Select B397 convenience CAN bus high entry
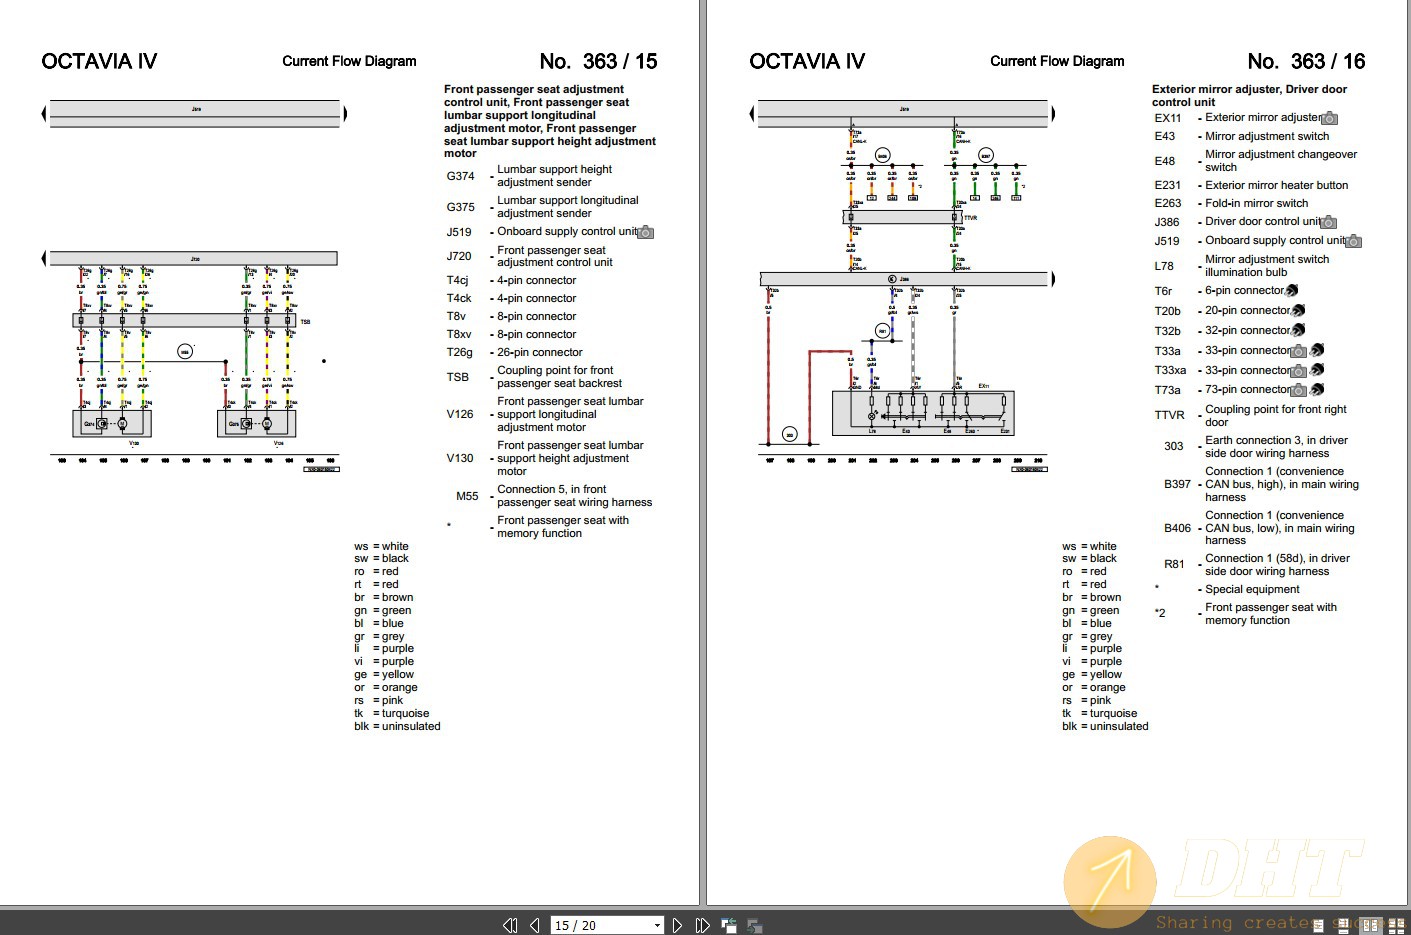 (1261, 484)
